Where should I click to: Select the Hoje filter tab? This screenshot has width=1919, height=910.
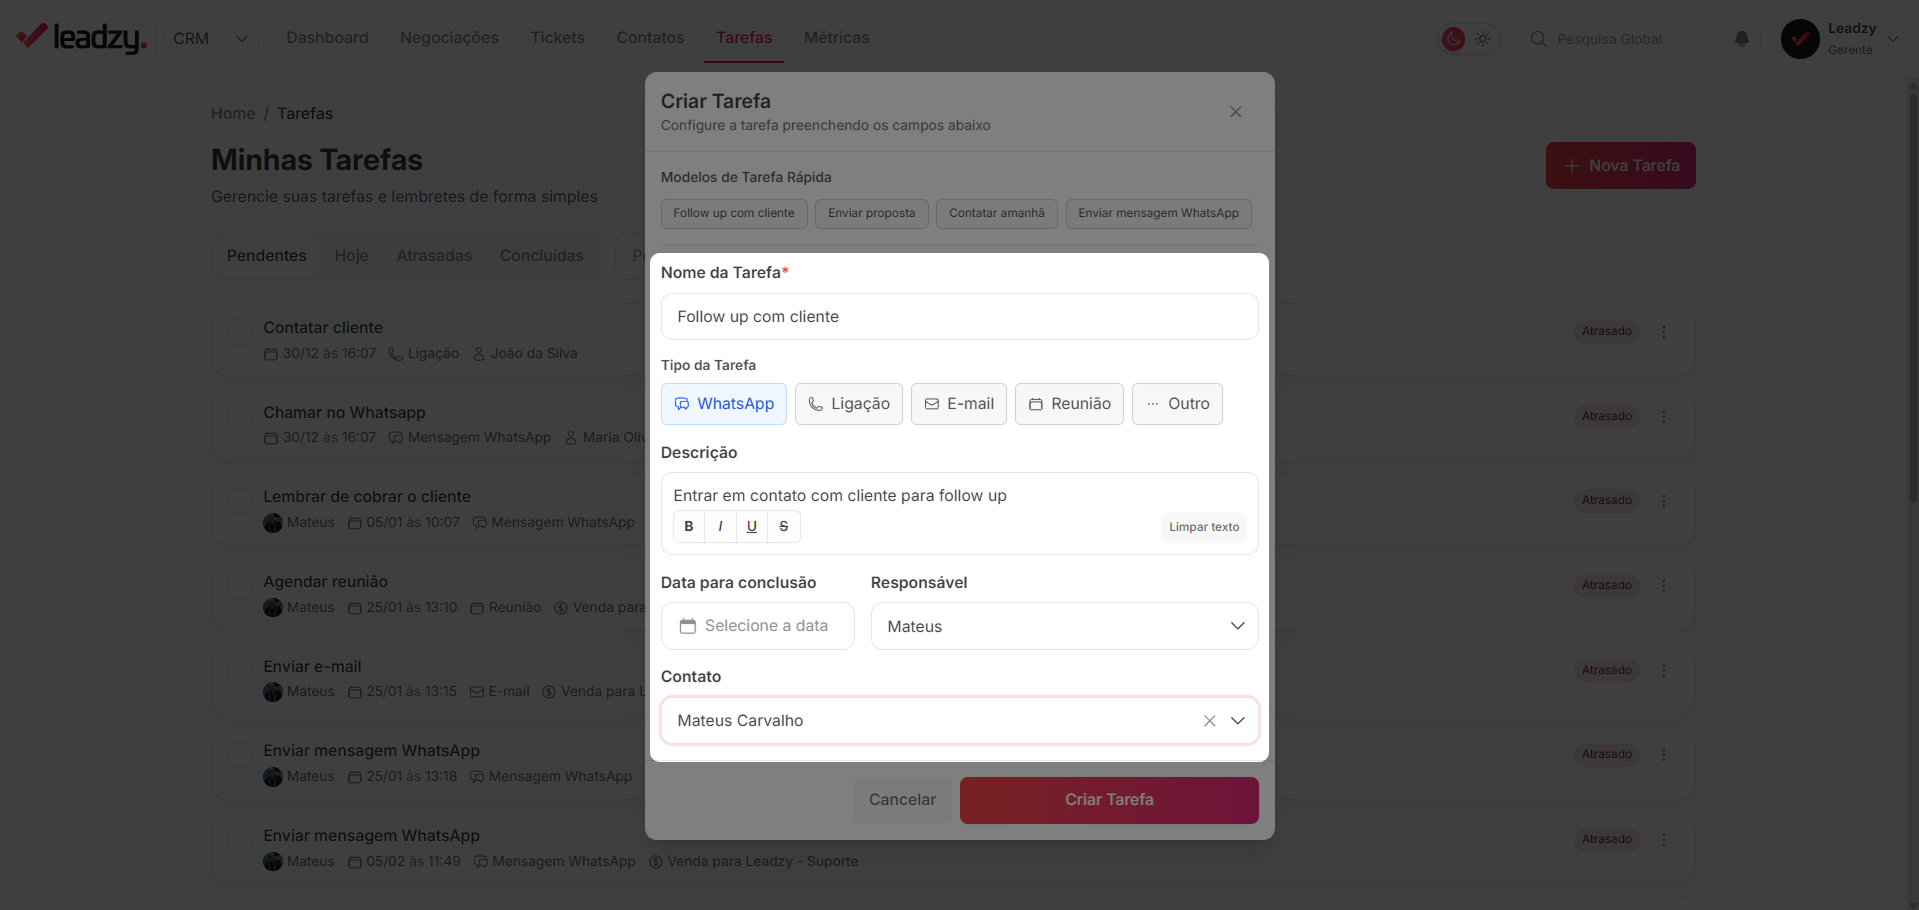(352, 256)
